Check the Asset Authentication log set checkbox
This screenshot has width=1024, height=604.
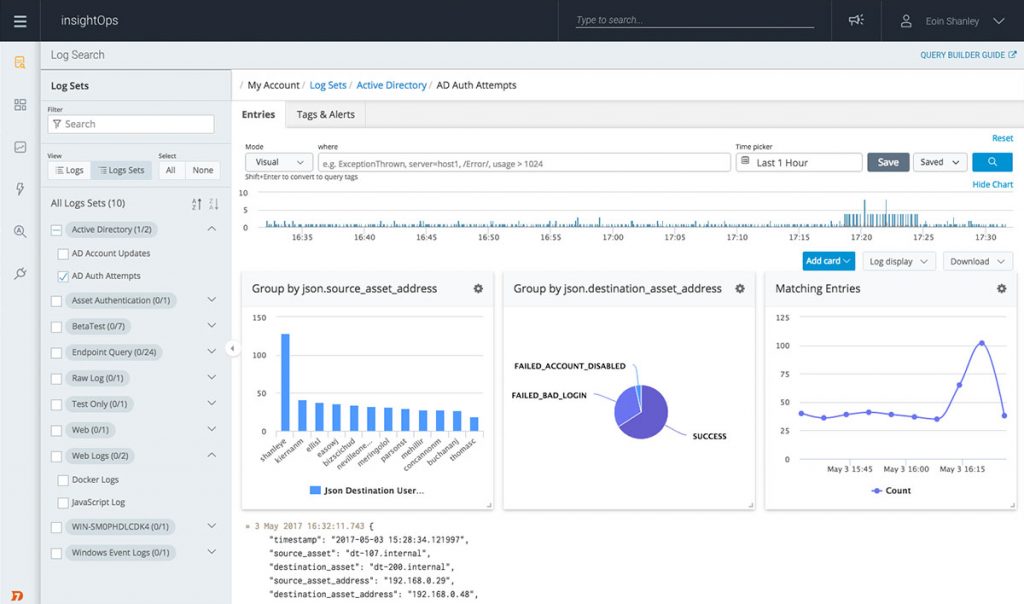(56, 301)
